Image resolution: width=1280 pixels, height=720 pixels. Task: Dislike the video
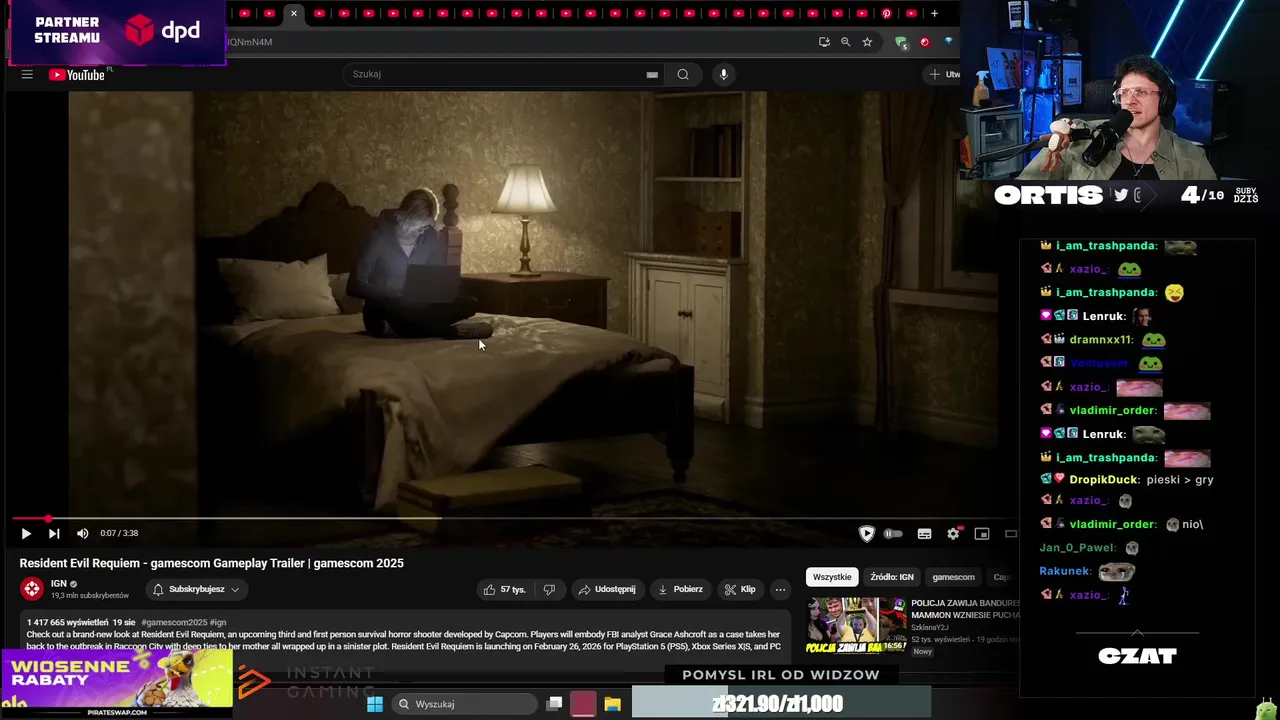(x=549, y=589)
